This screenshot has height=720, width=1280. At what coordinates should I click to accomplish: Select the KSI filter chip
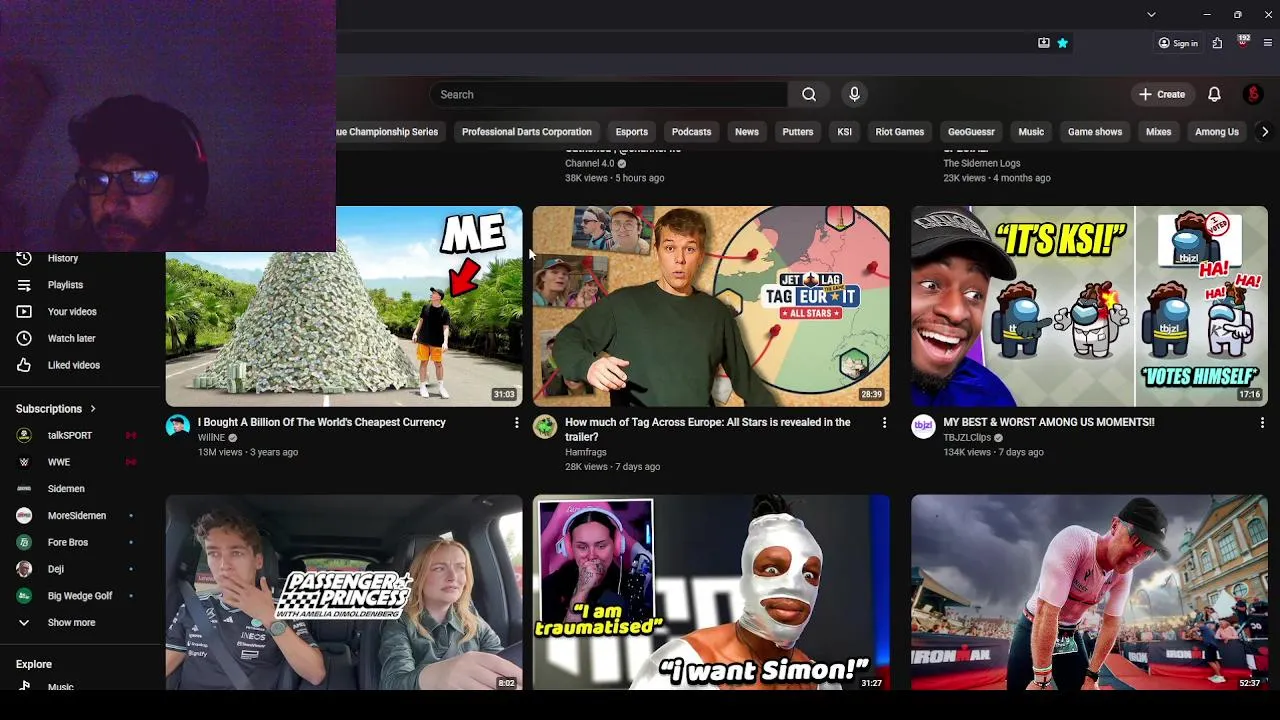click(x=844, y=132)
